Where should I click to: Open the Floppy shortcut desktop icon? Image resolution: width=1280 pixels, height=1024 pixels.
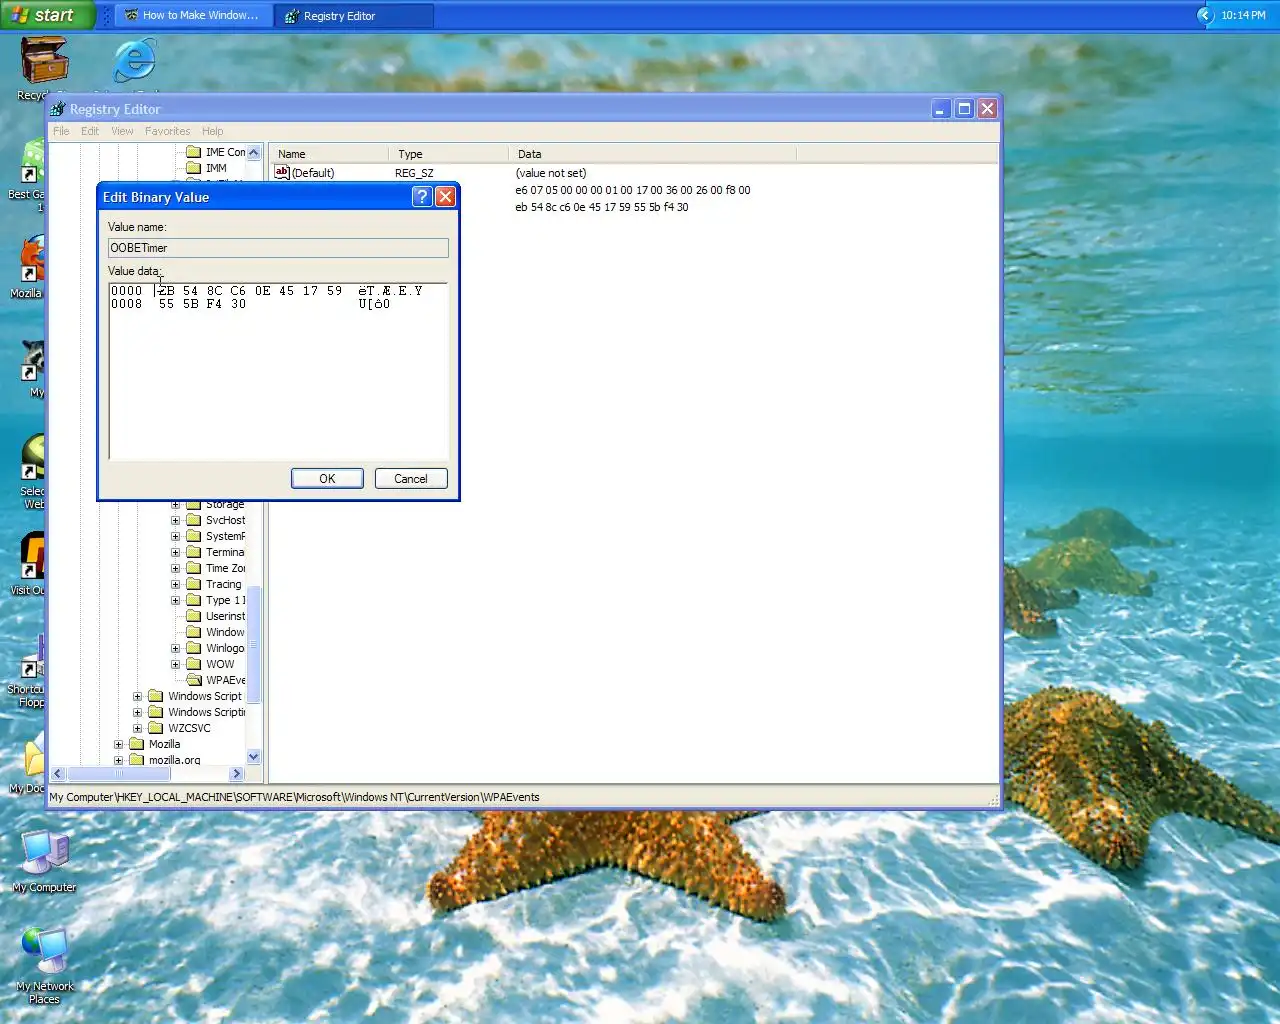(33, 655)
